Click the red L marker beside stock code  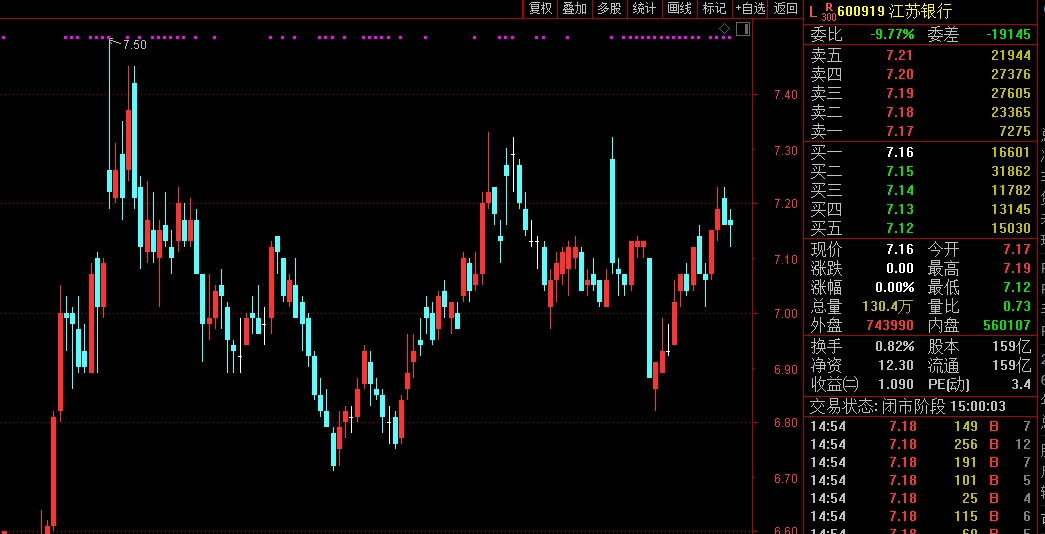tap(813, 11)
